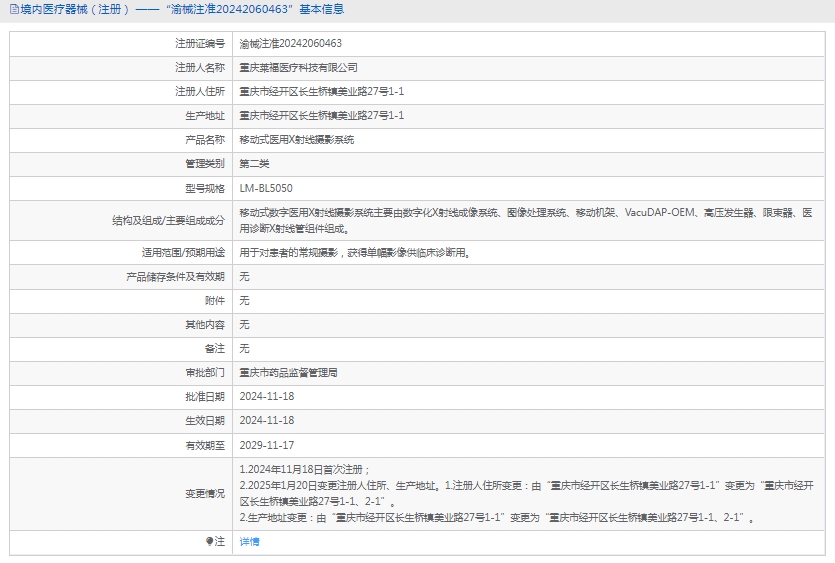Open the 详情 link in the last row

pyautogui.click(x=249, y=541)
